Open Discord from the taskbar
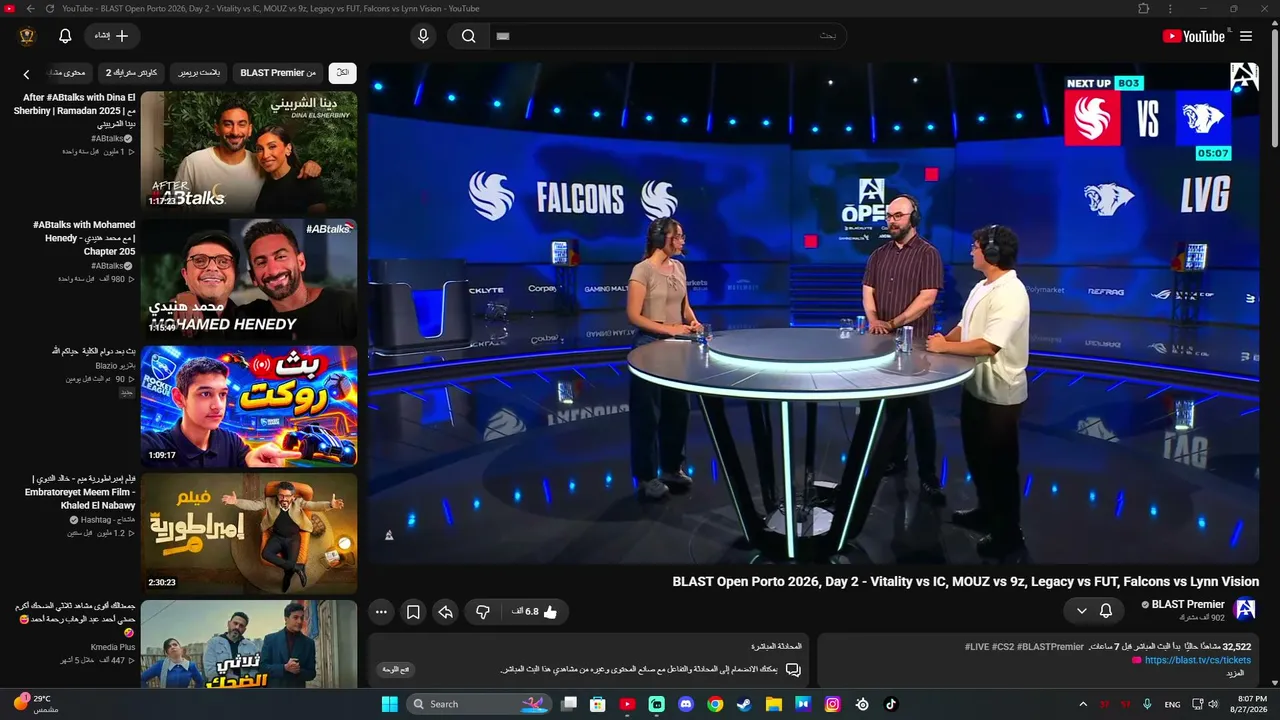 pos(686,704)
